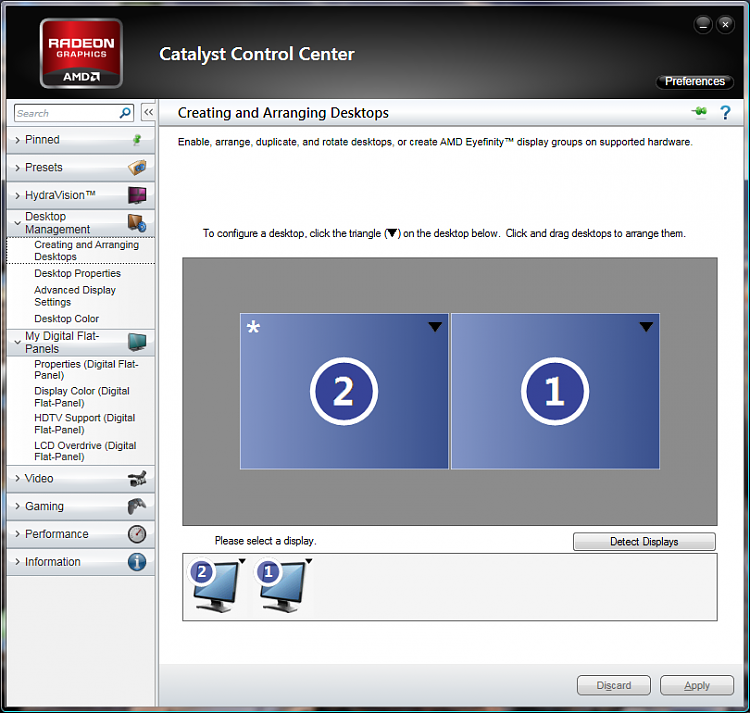Close the Catalyst Control Center window

tap(725, 24)
